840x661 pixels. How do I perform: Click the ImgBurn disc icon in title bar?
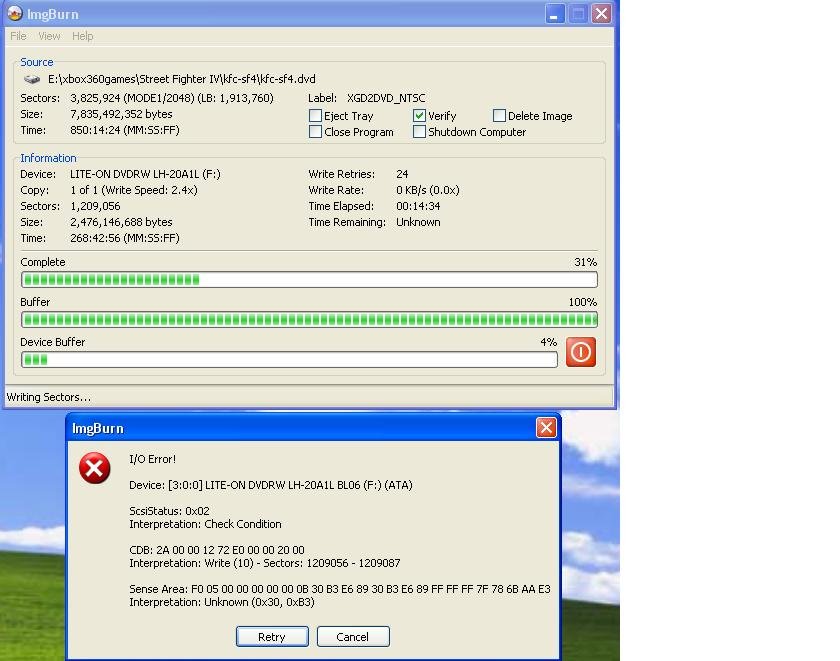(15, 13)
